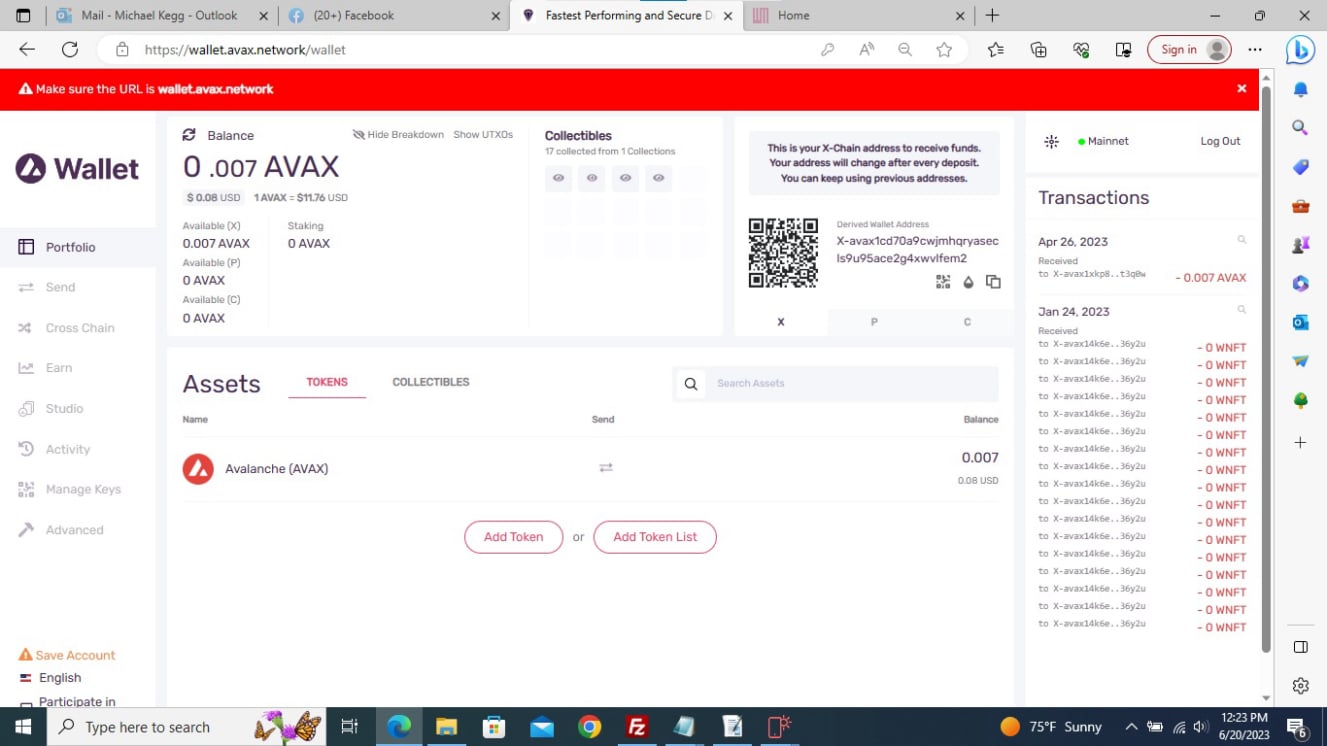Open FileZilla from the taskbar
The image size is (1327, 746).
tap(637, 727)
